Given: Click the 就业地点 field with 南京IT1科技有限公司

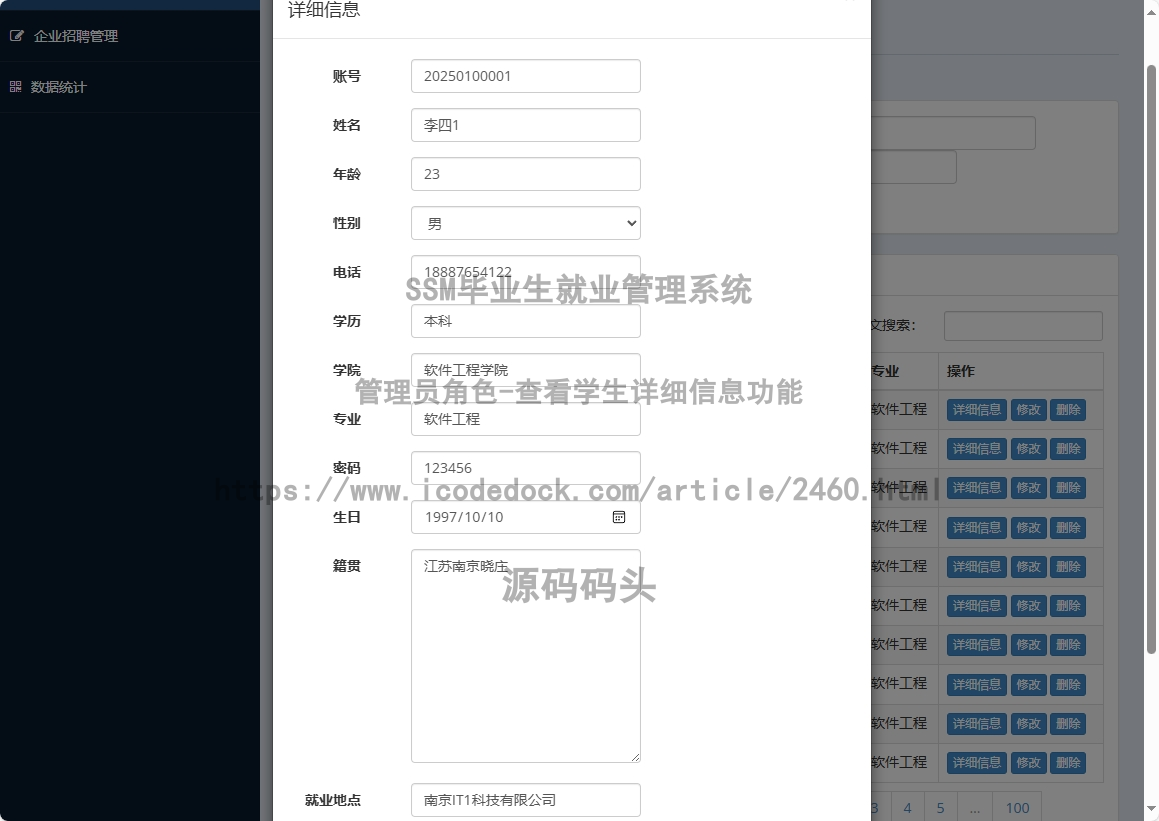Looking at the screenshot, I should tap(526, 800).
